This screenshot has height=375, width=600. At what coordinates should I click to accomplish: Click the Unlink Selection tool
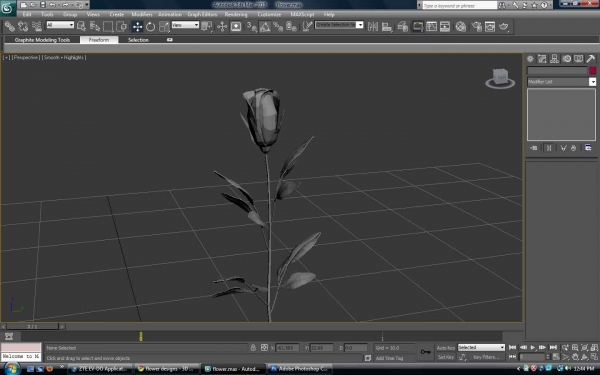[x=23, y=26]
